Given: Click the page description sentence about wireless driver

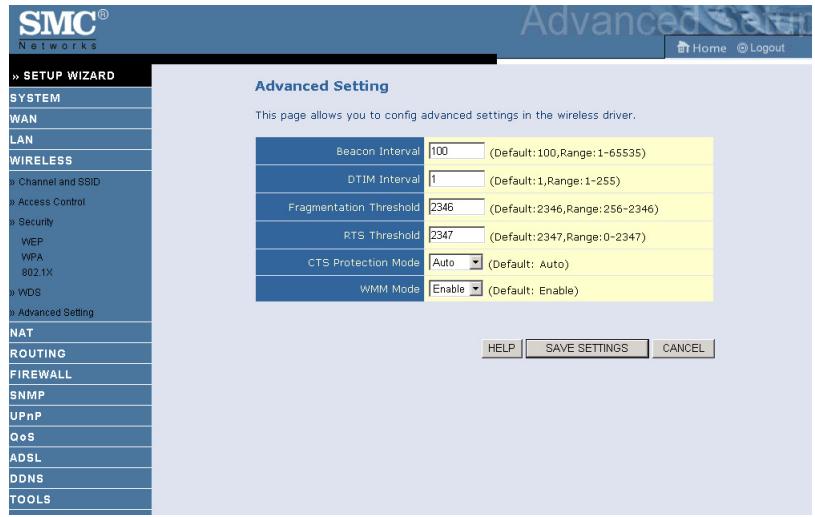Looking at the screenshot, I should point(445,115).
